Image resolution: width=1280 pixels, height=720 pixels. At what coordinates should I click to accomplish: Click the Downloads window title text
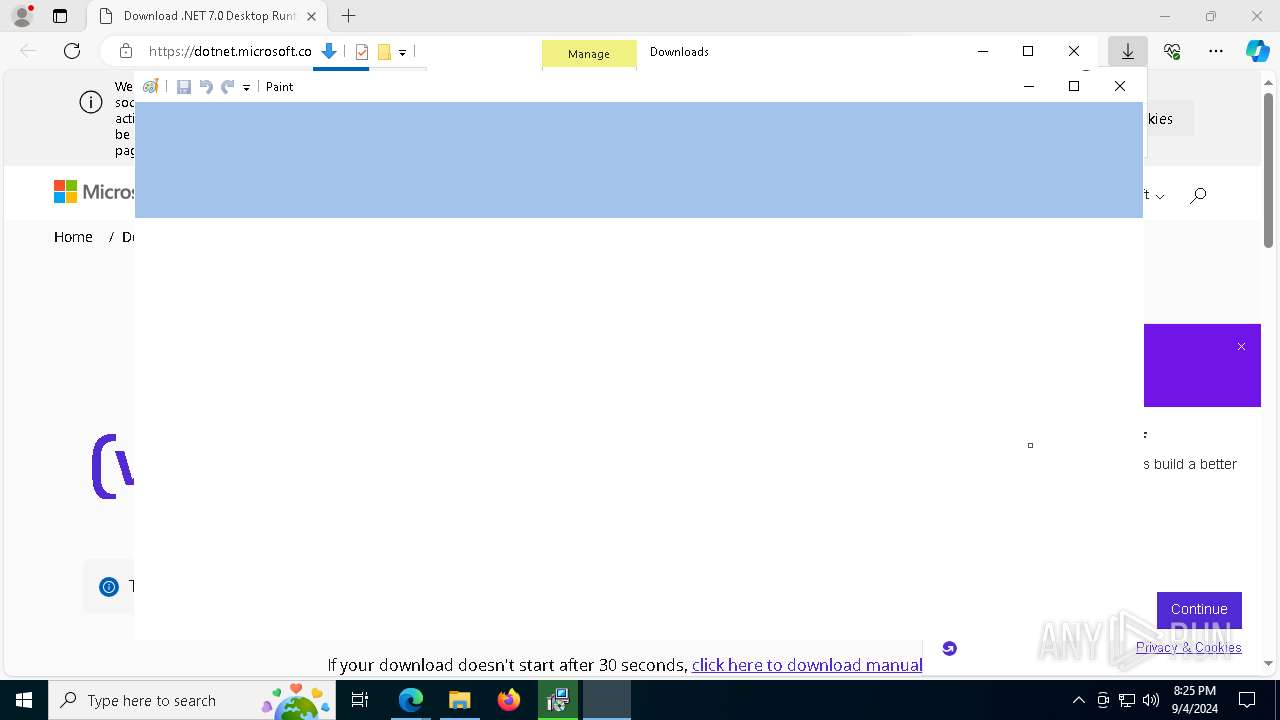coord(679,52)
